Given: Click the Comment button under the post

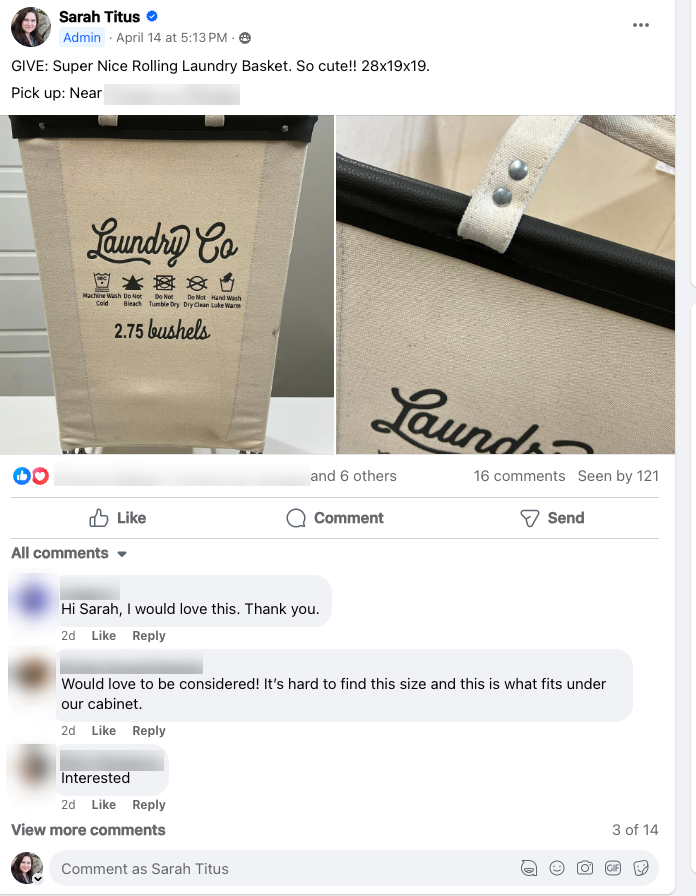Looking at the screenshot, I should [x=335, y=518].
